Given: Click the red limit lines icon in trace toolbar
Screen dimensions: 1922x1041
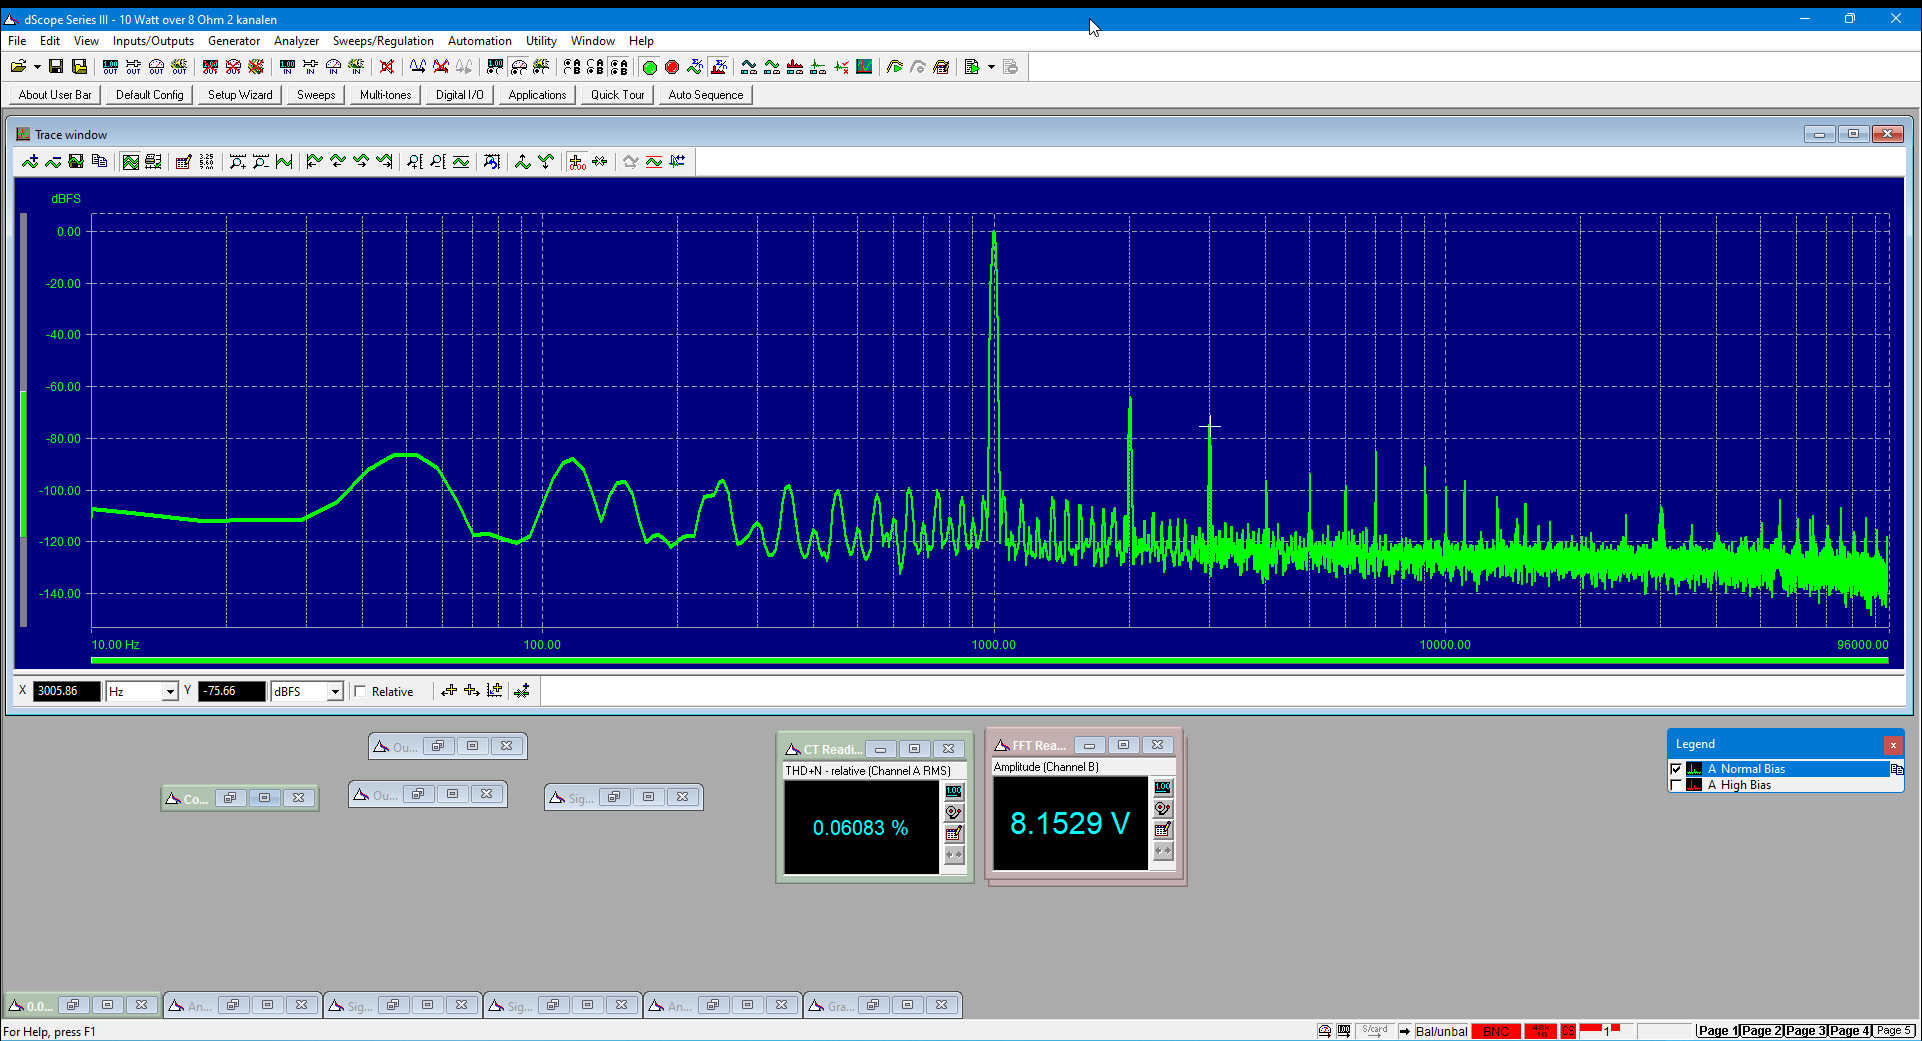Looking at the screenshot, I should (654, 162).
